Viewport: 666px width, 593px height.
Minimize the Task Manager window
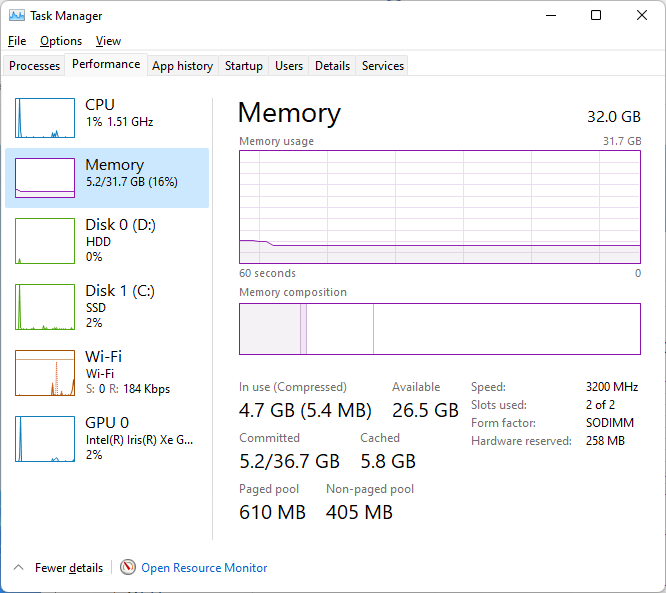[551, 16]
